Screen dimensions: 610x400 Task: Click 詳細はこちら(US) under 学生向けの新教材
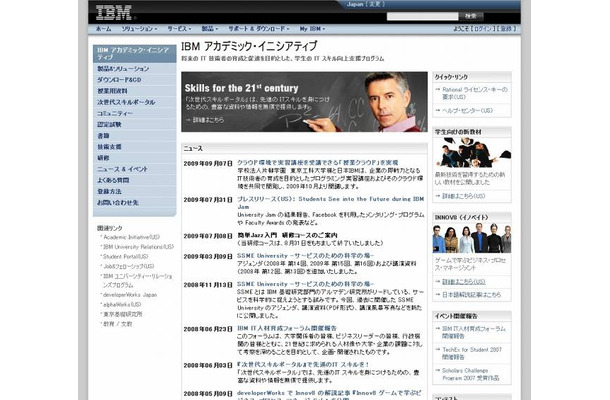click(x=464, y=196)
